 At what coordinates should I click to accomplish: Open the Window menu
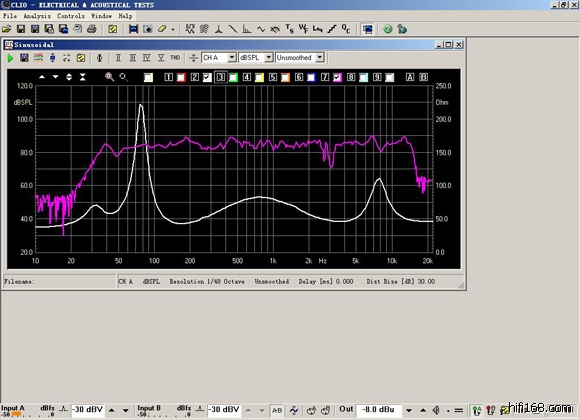pyautogui.click(x=101, y=16)
